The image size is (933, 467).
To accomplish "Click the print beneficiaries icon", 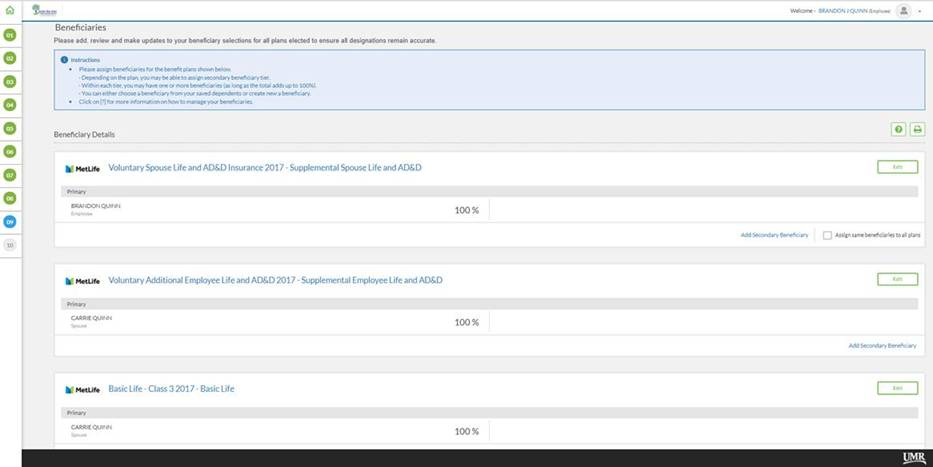I will tap(917, 129).
